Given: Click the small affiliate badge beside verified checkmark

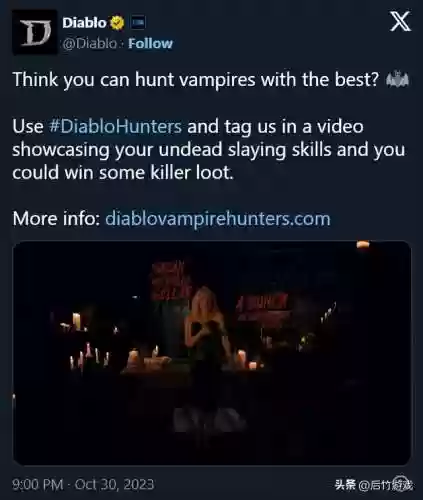Looking at the screenshot, I should point(137,22).
